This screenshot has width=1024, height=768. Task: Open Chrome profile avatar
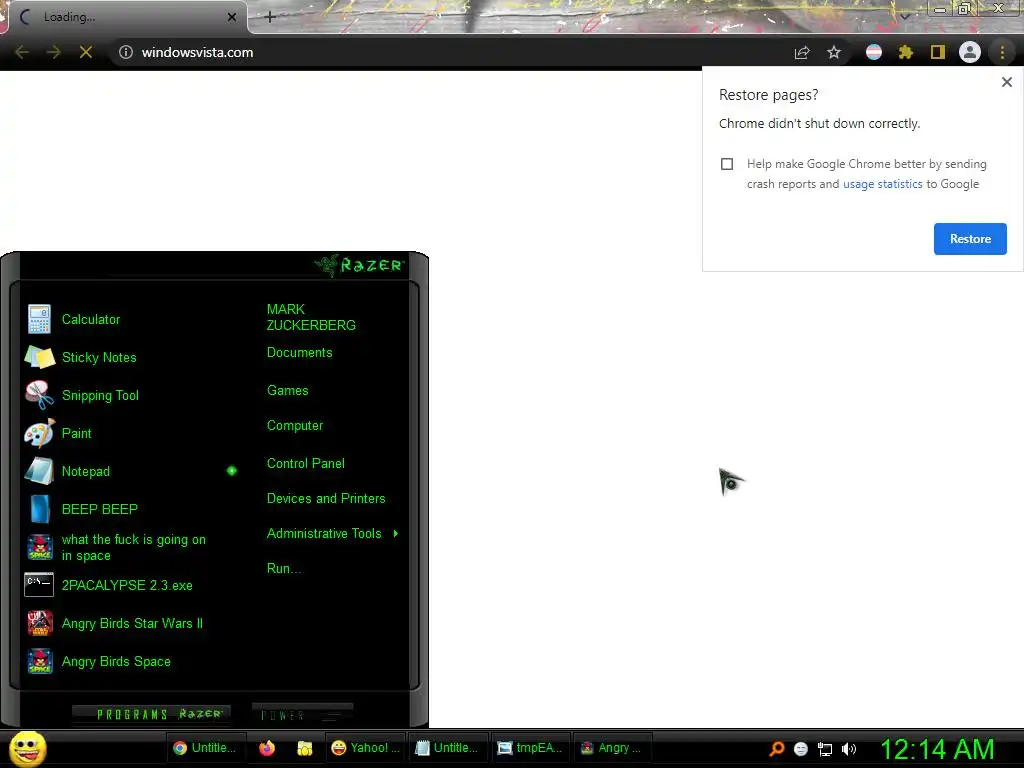pyautogui.click(x=970, y=52)
